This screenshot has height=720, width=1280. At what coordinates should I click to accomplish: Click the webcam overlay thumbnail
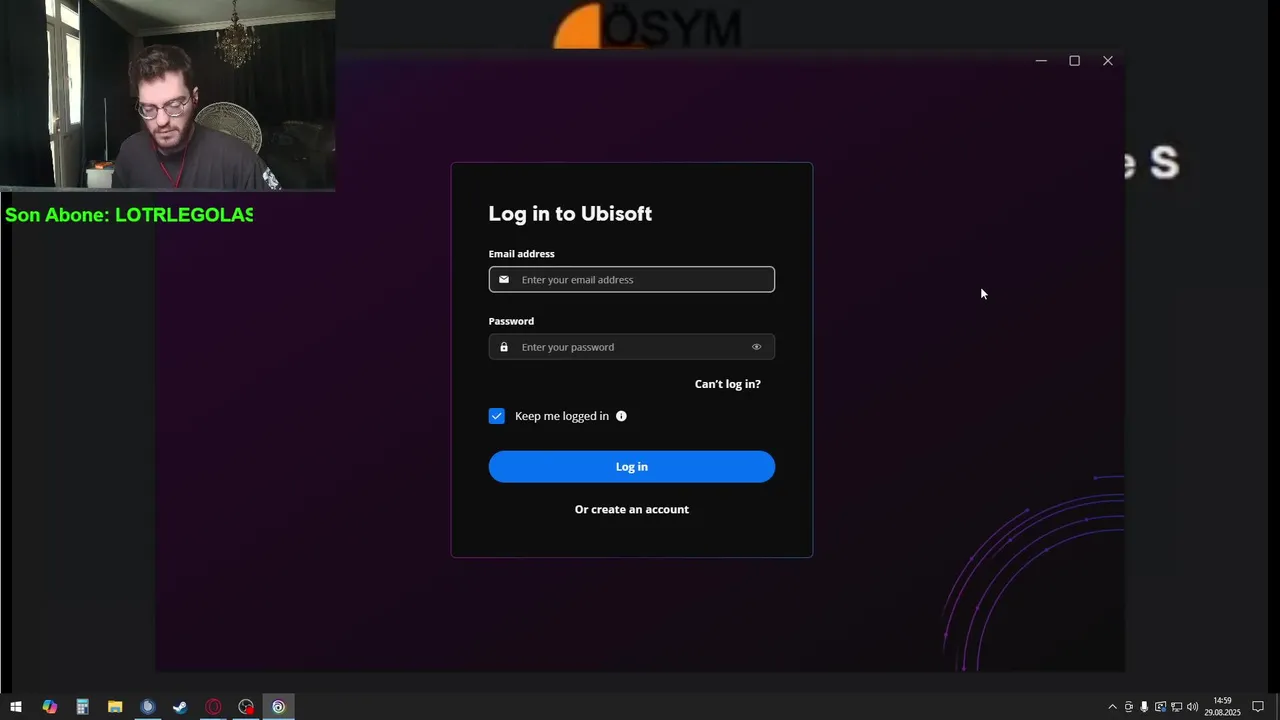[168, 95]
